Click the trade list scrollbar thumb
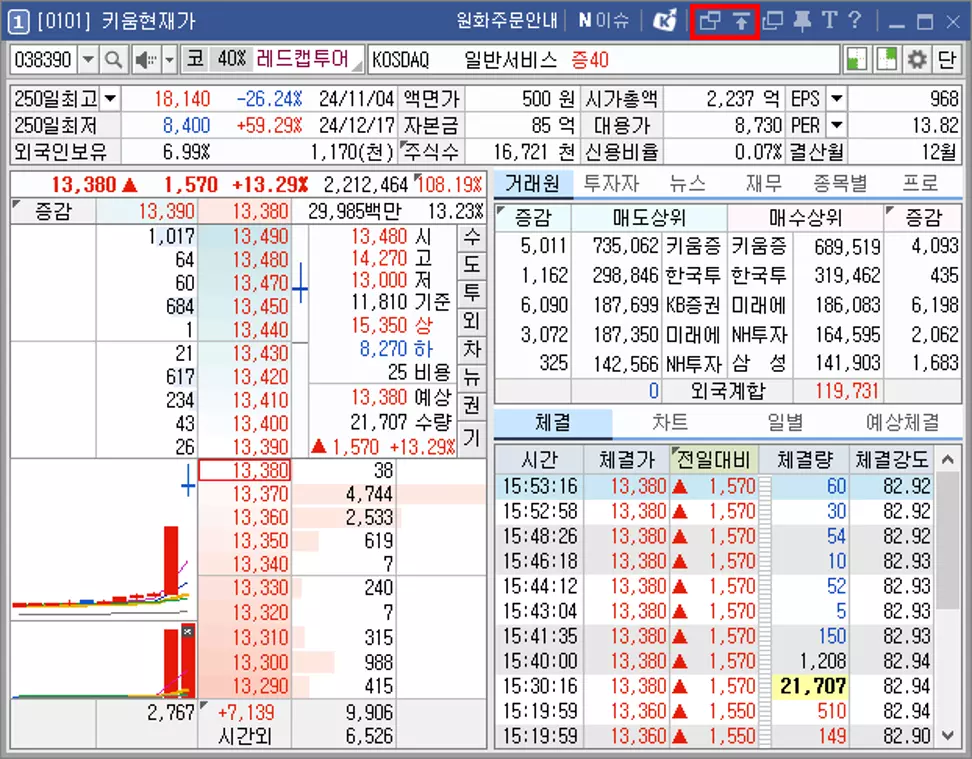The width and height of the screenshot is (972, 759). pyautogui.click(x=947, y=541)
